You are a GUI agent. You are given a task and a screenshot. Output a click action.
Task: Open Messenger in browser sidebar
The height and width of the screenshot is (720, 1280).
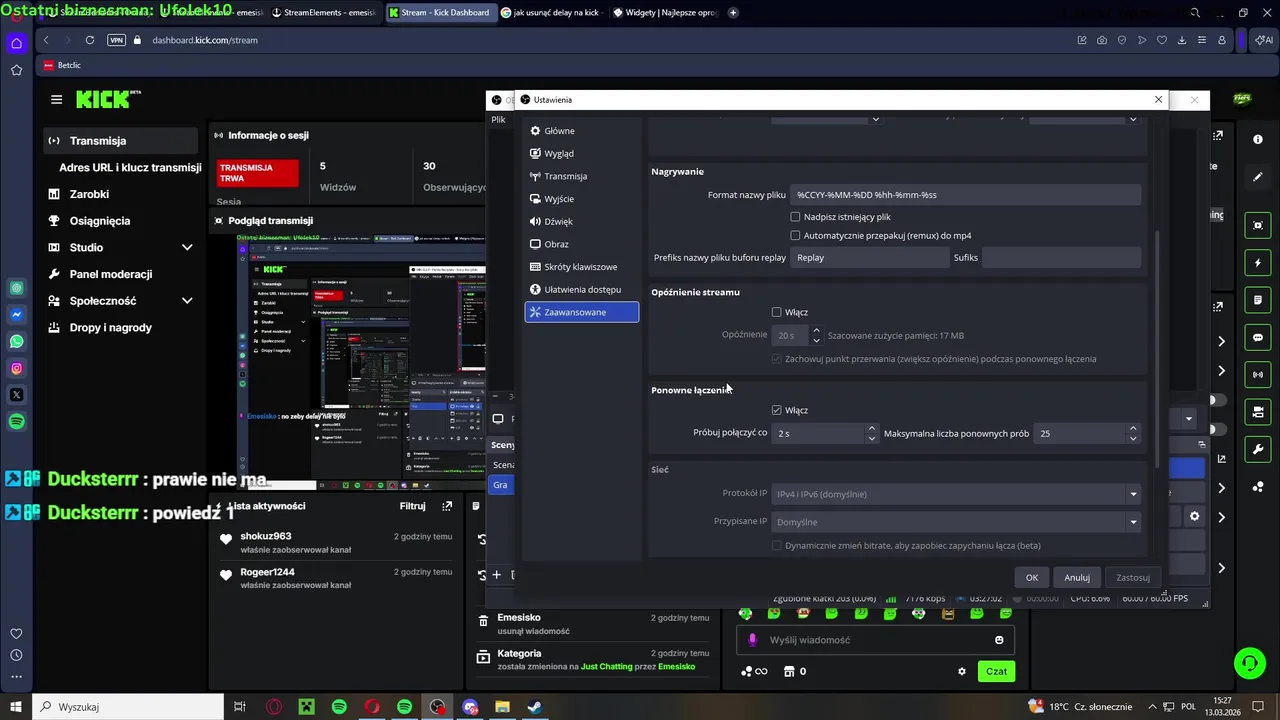click(x=17, y=315)
